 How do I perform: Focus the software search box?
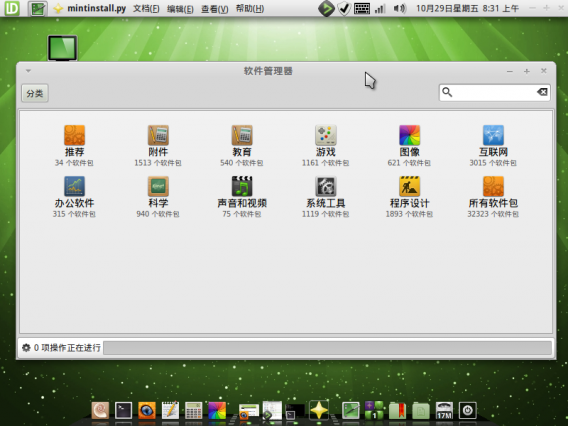pos(494,92)
